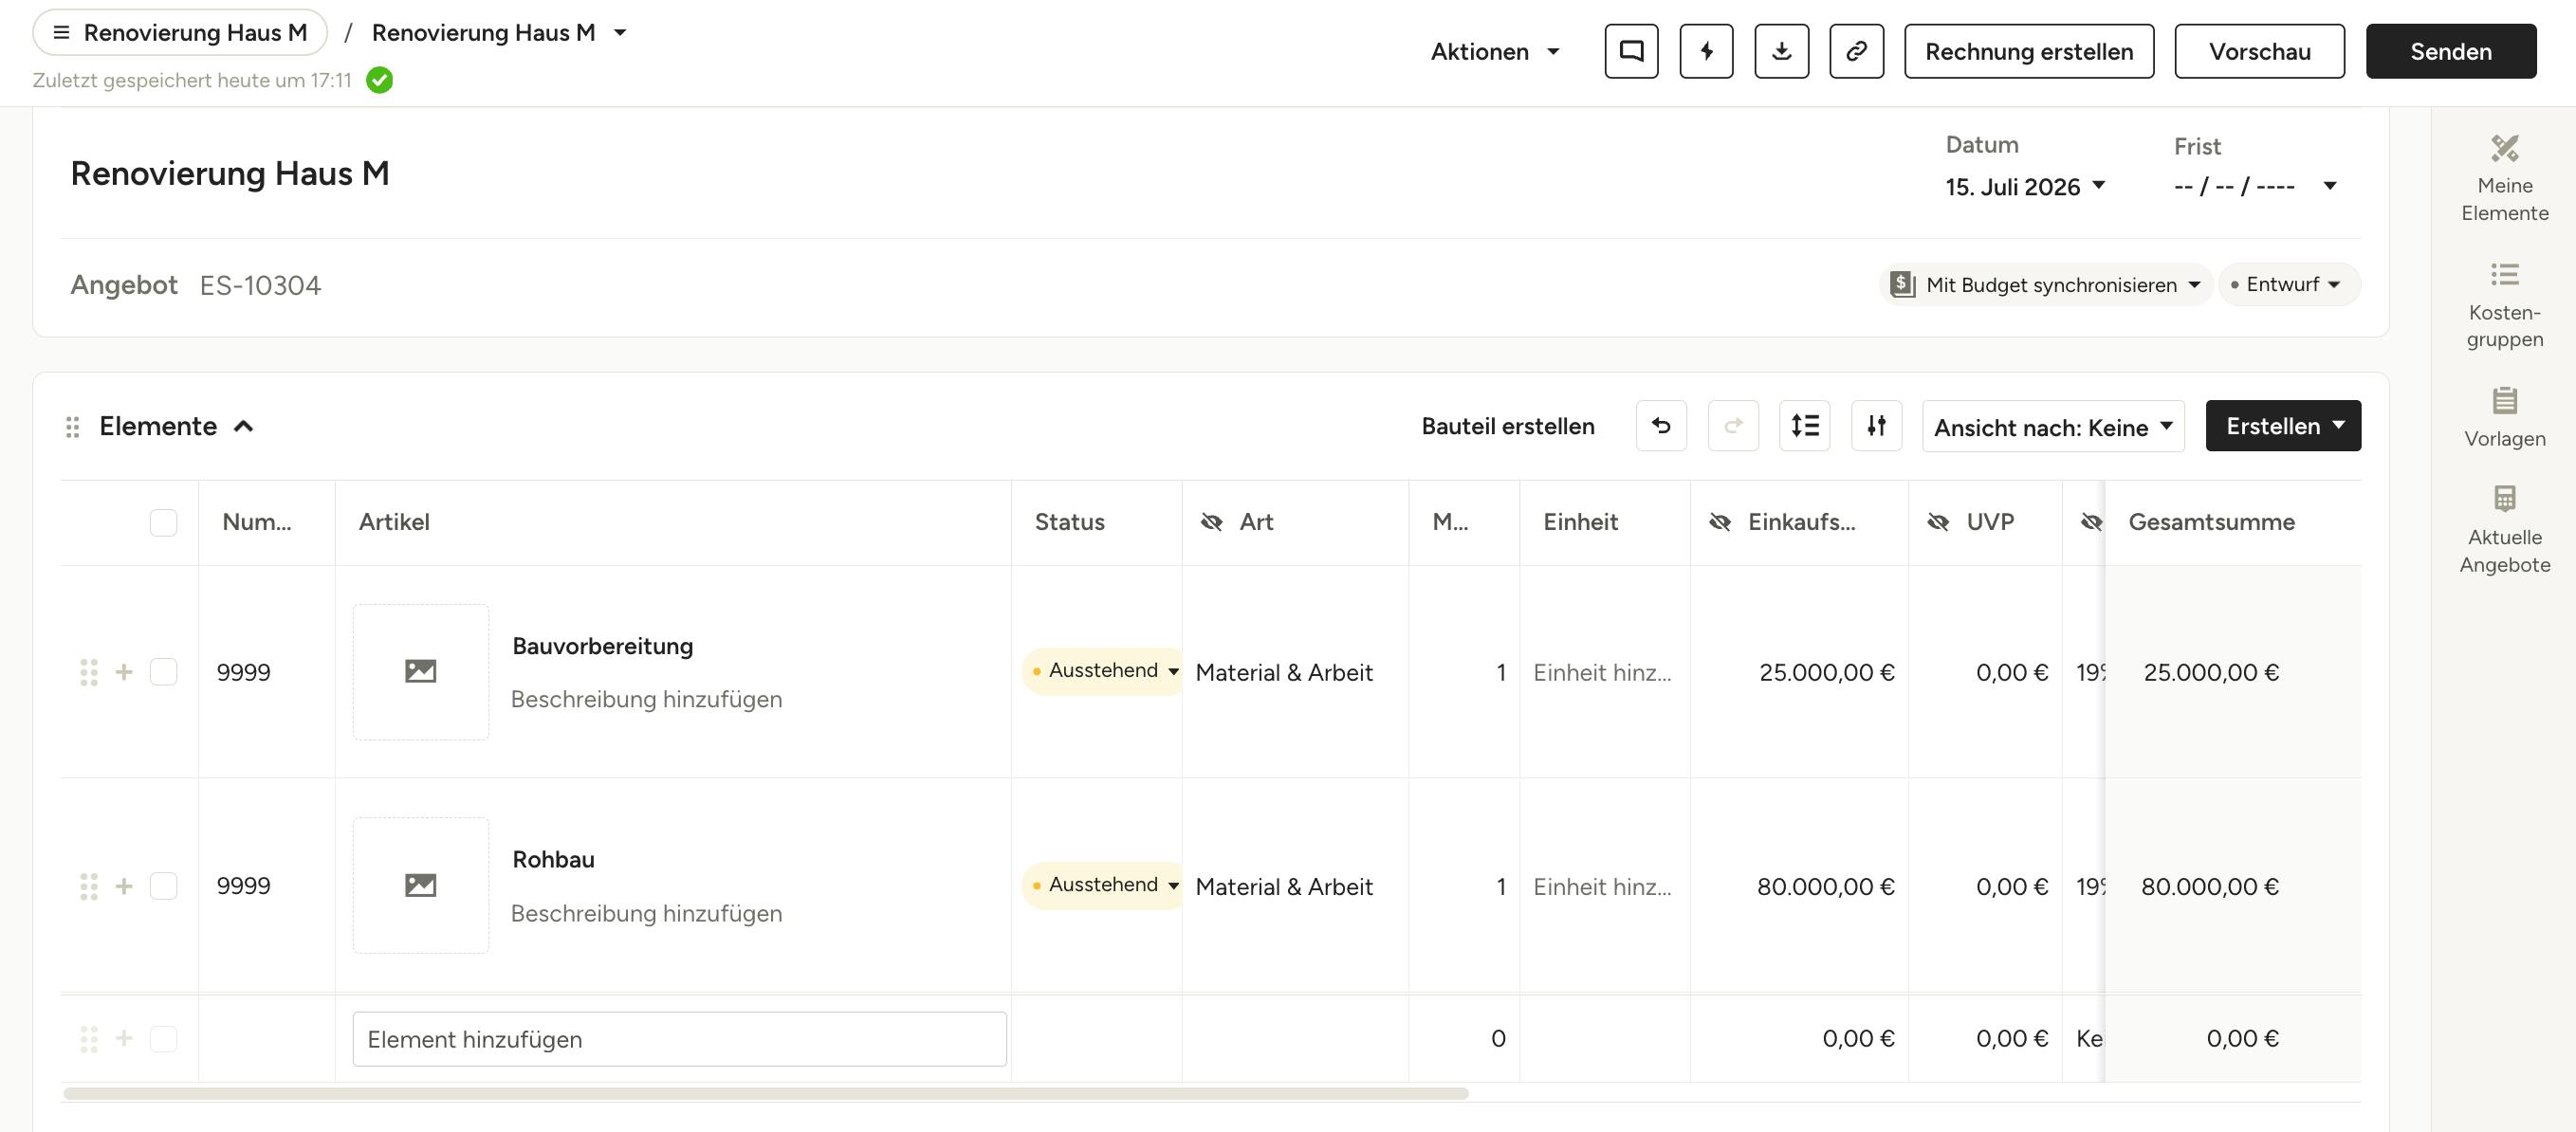Click the green saved checkmark icon

(x=379, y=80)
